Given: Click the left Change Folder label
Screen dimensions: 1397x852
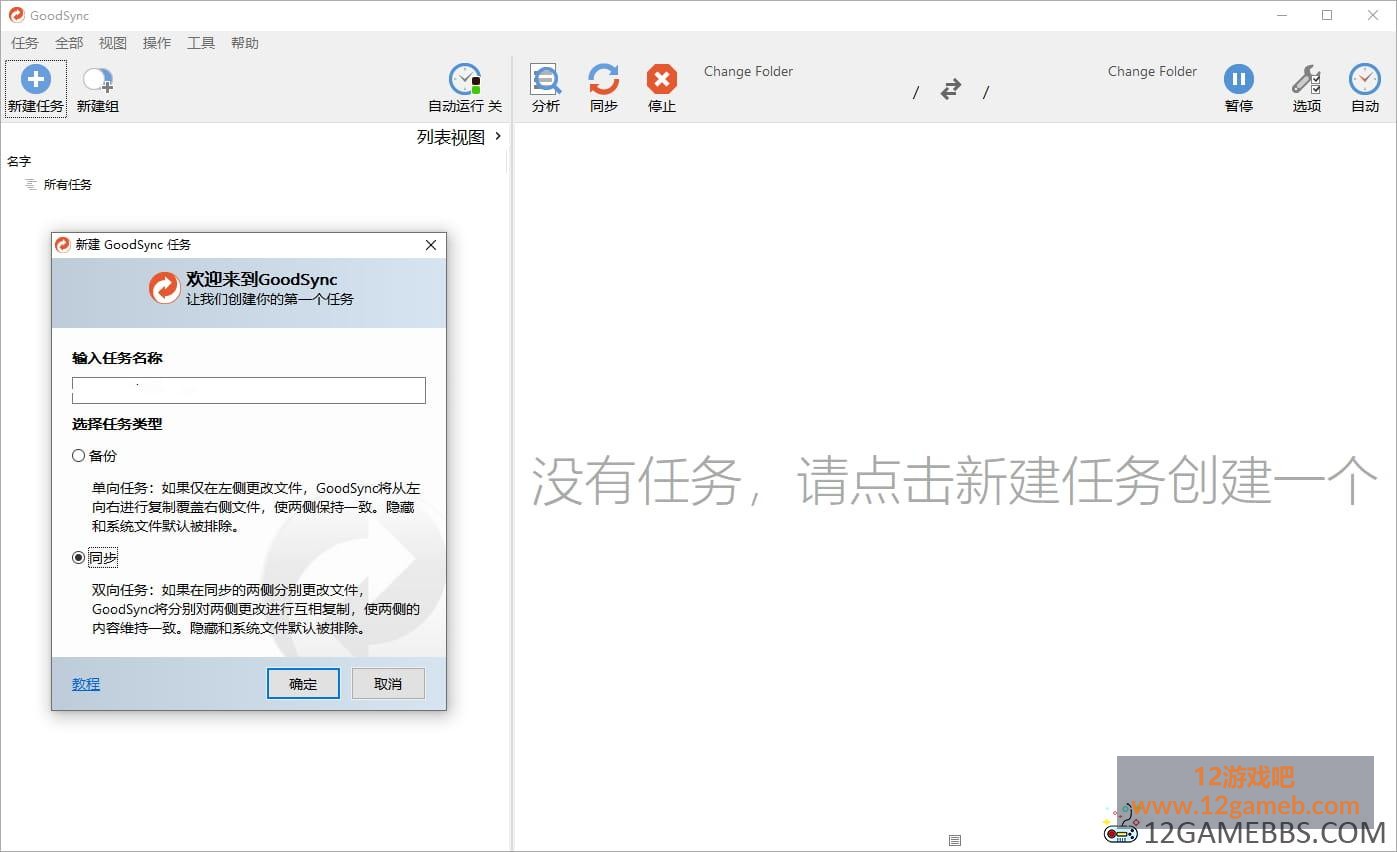Looking at the screenshot, I should tap(748, 71).
